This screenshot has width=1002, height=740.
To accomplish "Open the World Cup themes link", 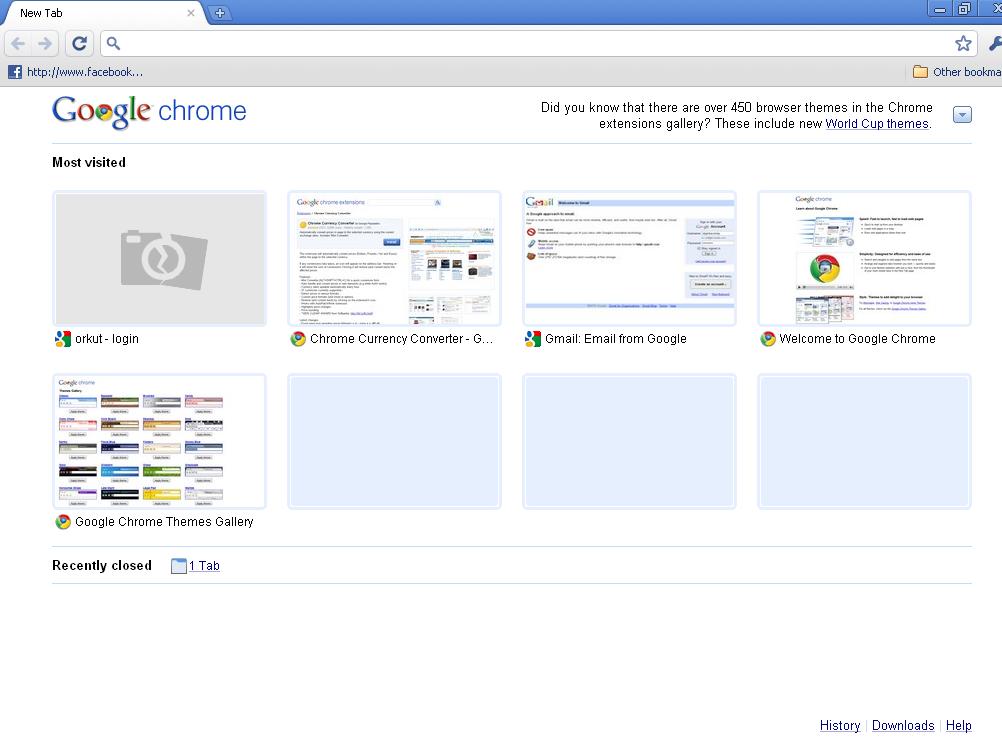I will (877, 123).
